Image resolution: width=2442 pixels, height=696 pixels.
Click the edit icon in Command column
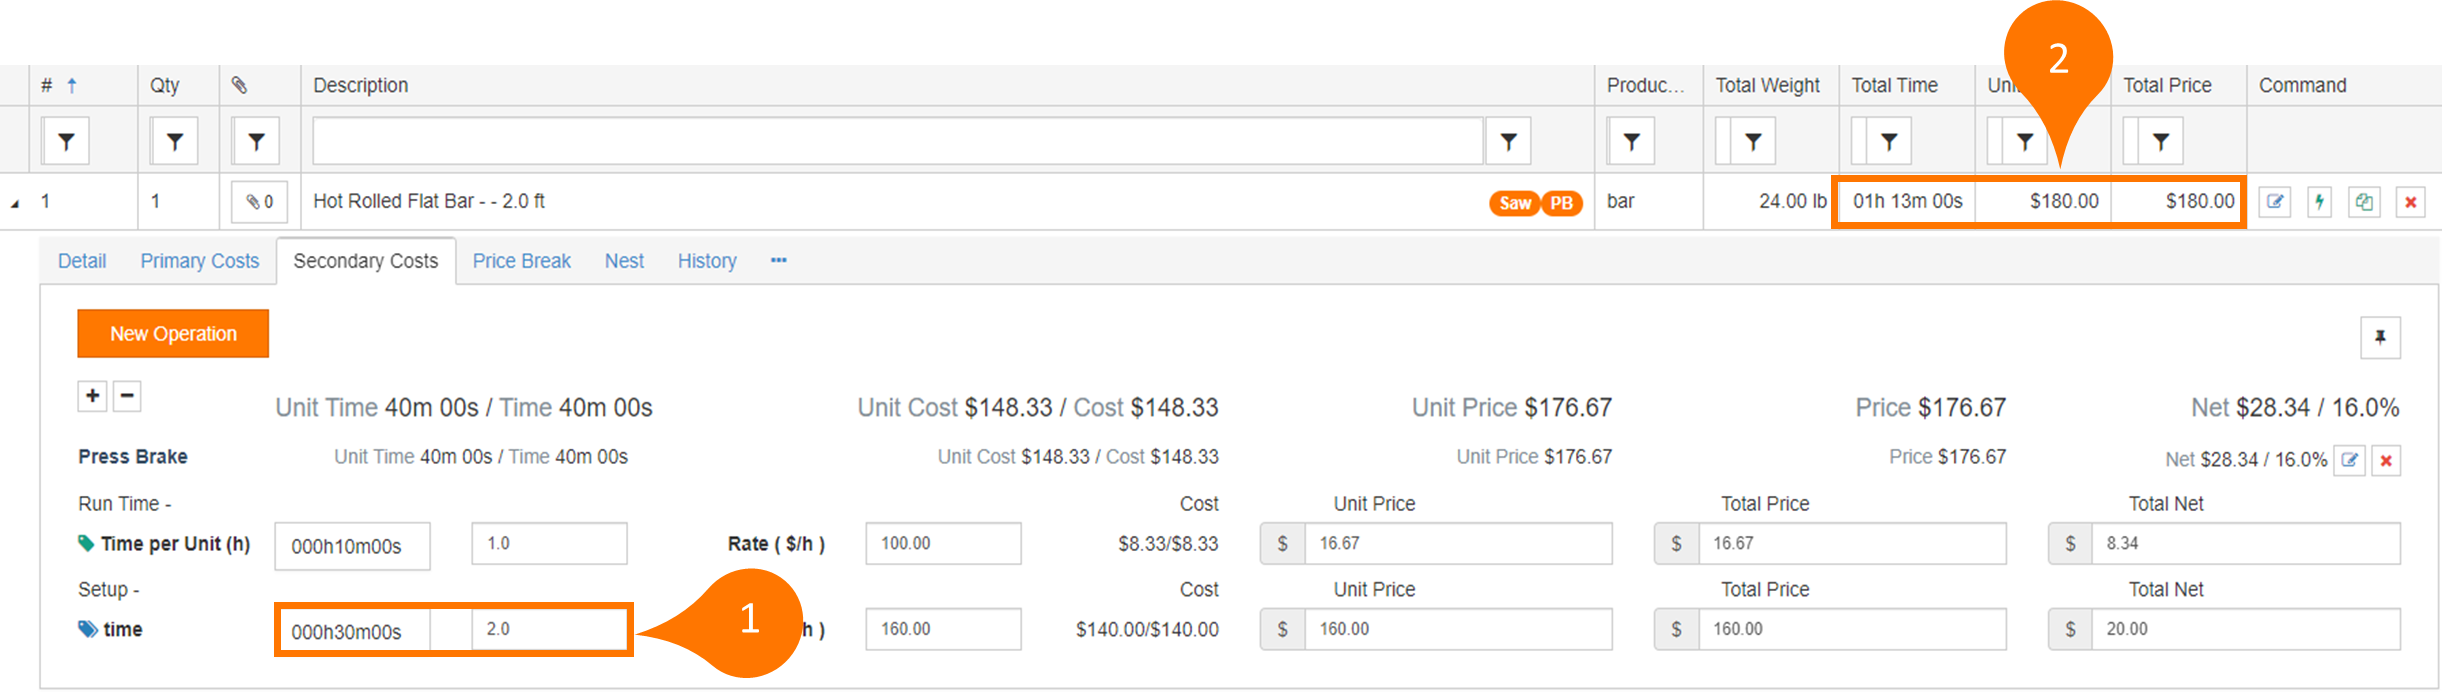pyautogui.click(x=2275, y=202)
